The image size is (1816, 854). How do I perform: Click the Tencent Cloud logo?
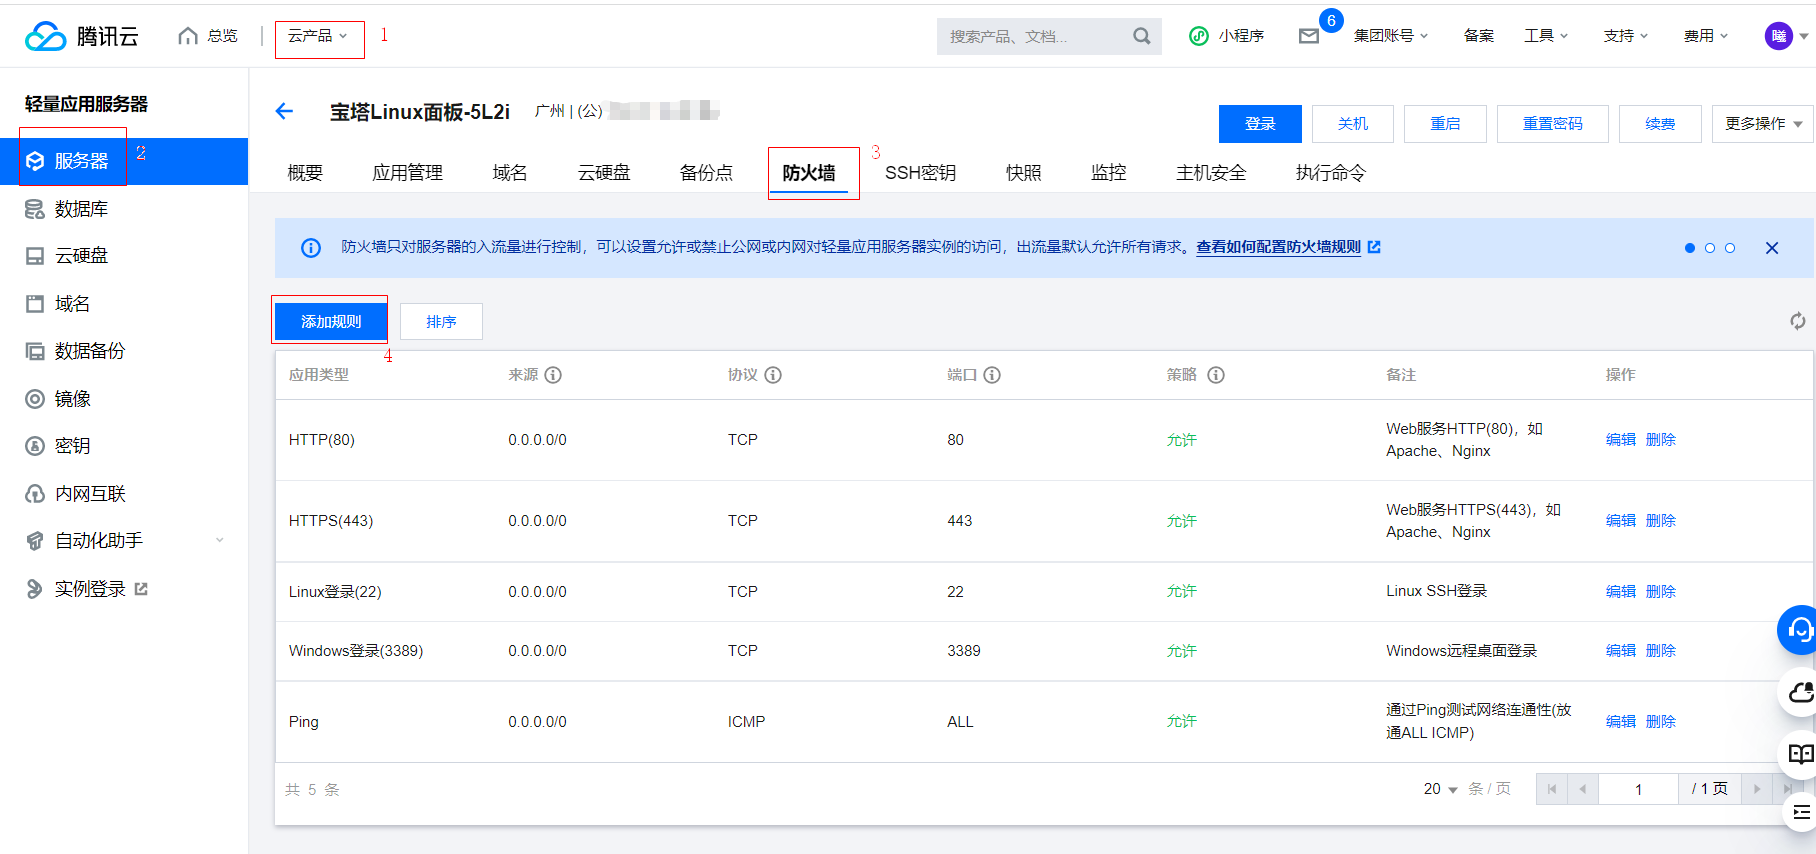[x=82, y=36]
